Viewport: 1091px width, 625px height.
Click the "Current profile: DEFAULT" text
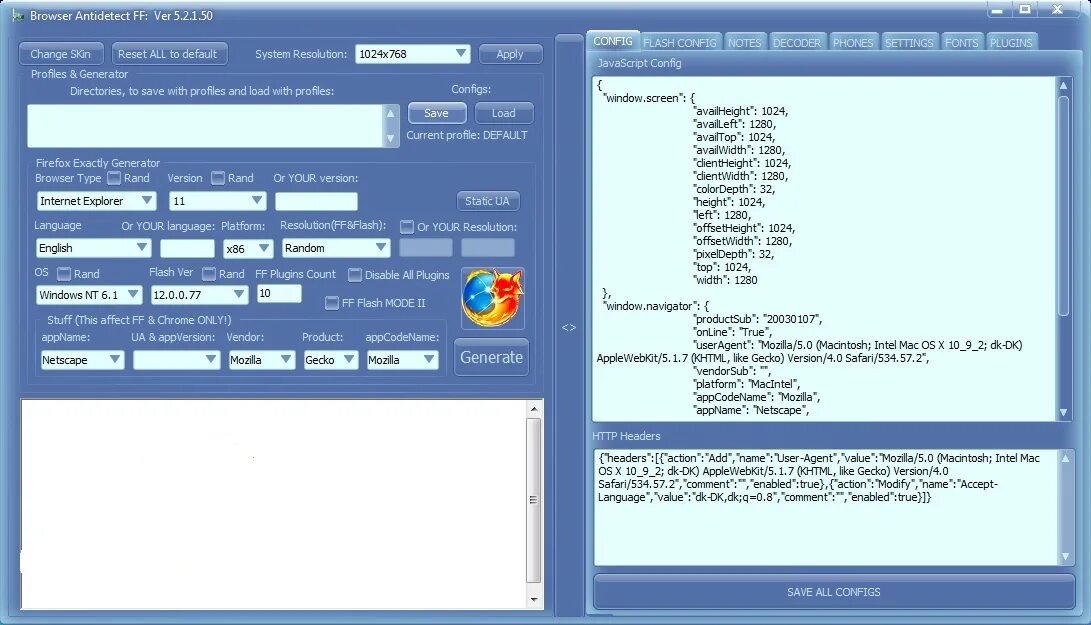click(x=467, y=135)
